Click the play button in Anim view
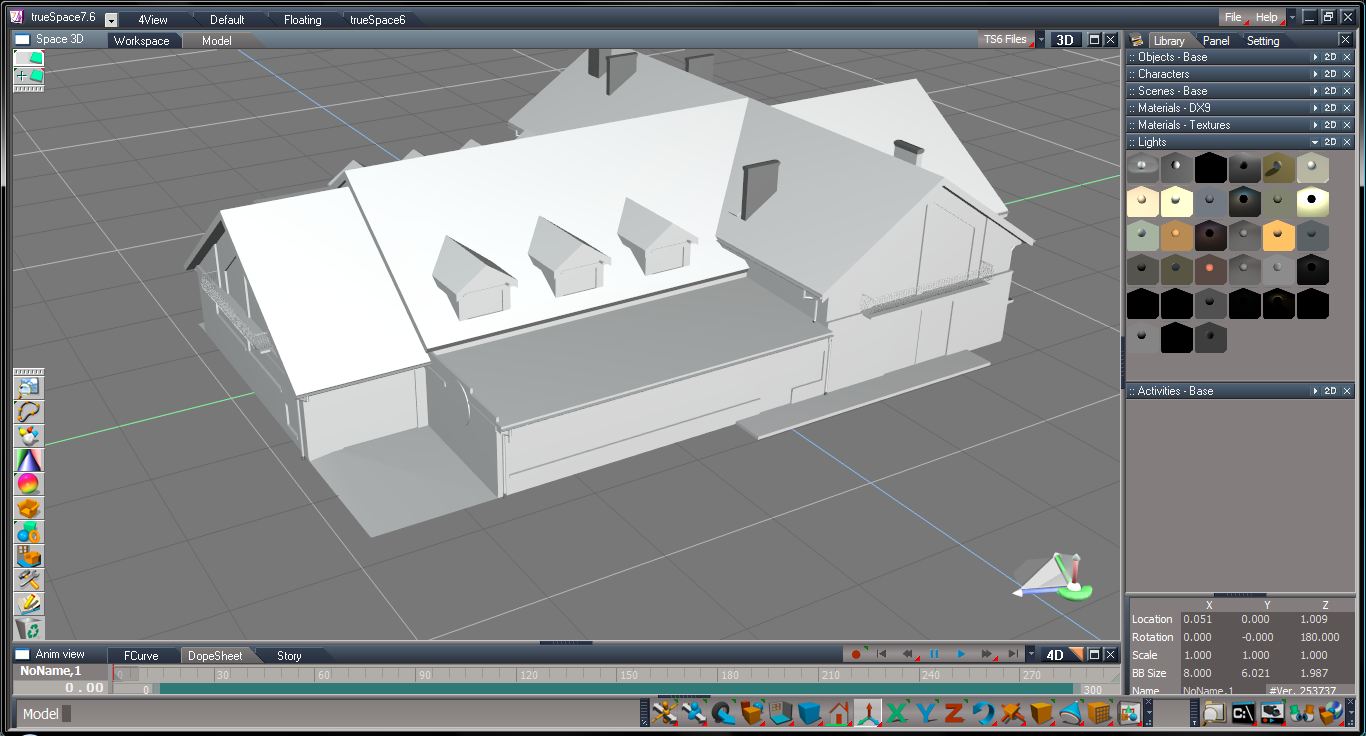Image resolution: width=1366 pixels, height=736 pixels. (x=961, y=654)
